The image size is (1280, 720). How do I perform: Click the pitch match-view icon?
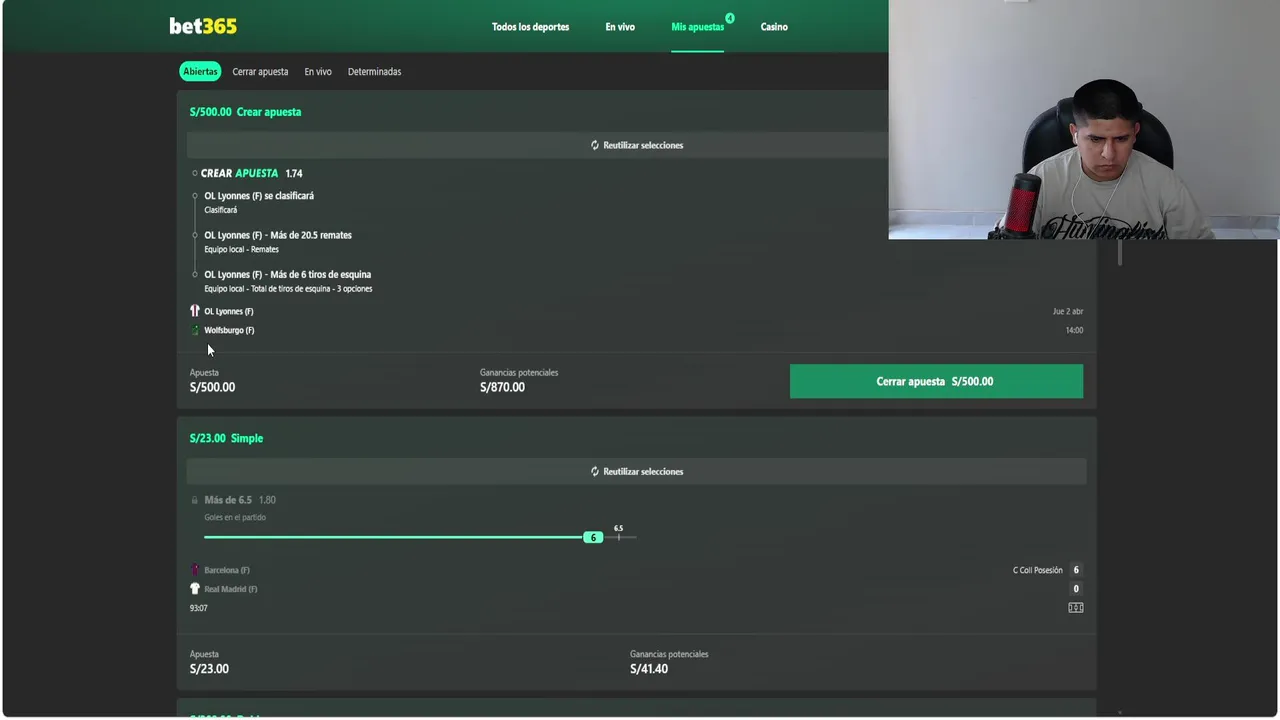pyautogui.click(x=1076, y=608)
